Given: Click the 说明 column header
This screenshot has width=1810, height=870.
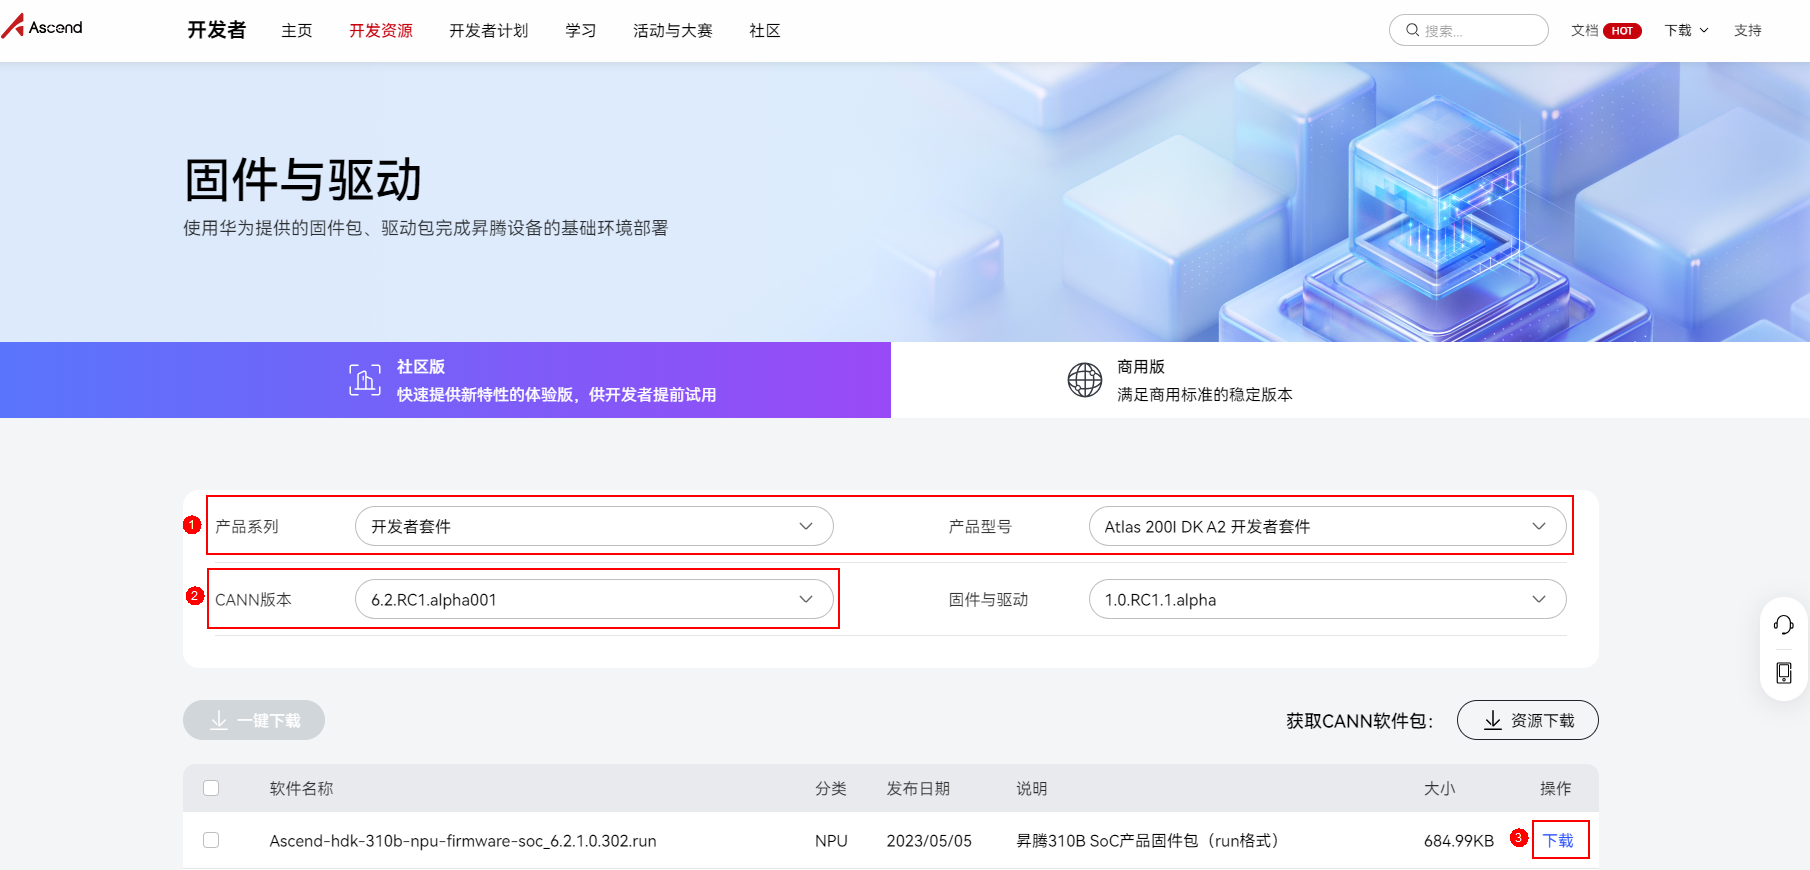Looking at the screenshot, I should pos(1032,789).
